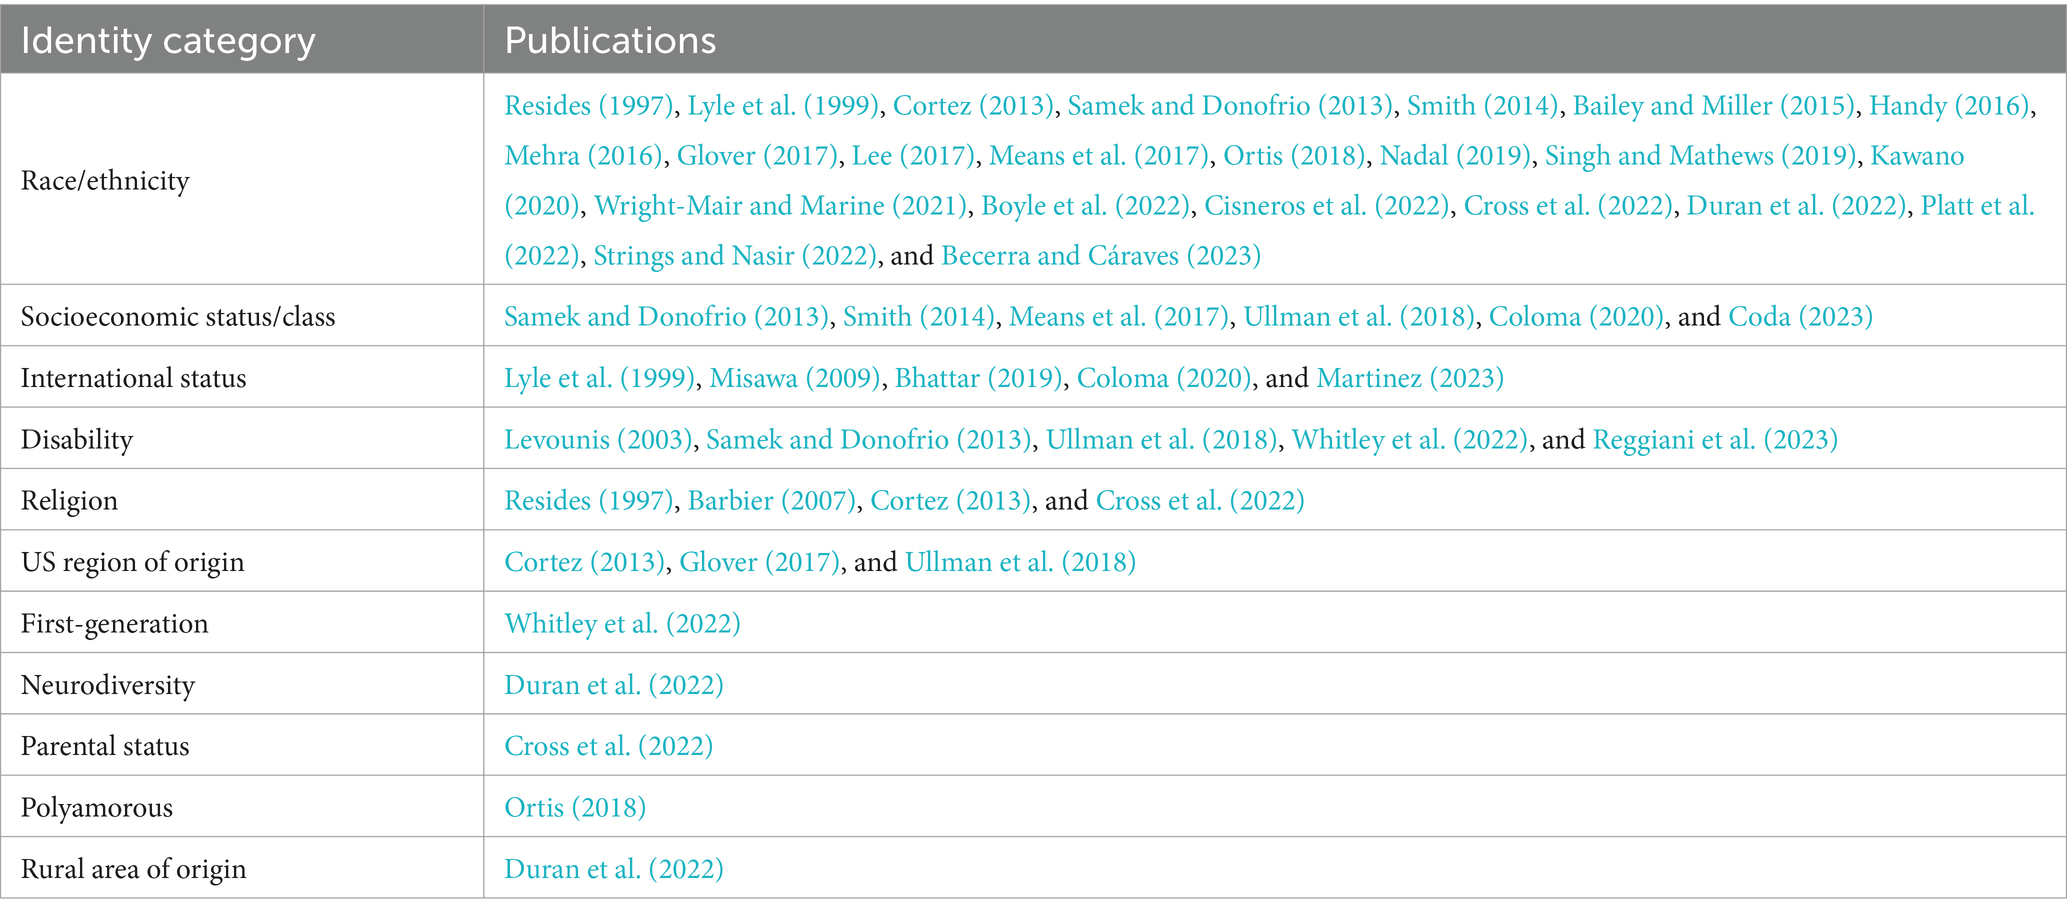This screenshot has height=916, width=2067.
Task: Open Means et al. (2017) in Socioeconomic row
Action: [x=1119, y=317]
